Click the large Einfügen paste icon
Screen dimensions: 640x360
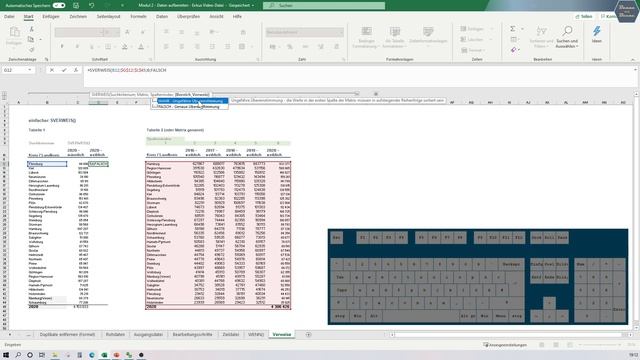(14, 33)
